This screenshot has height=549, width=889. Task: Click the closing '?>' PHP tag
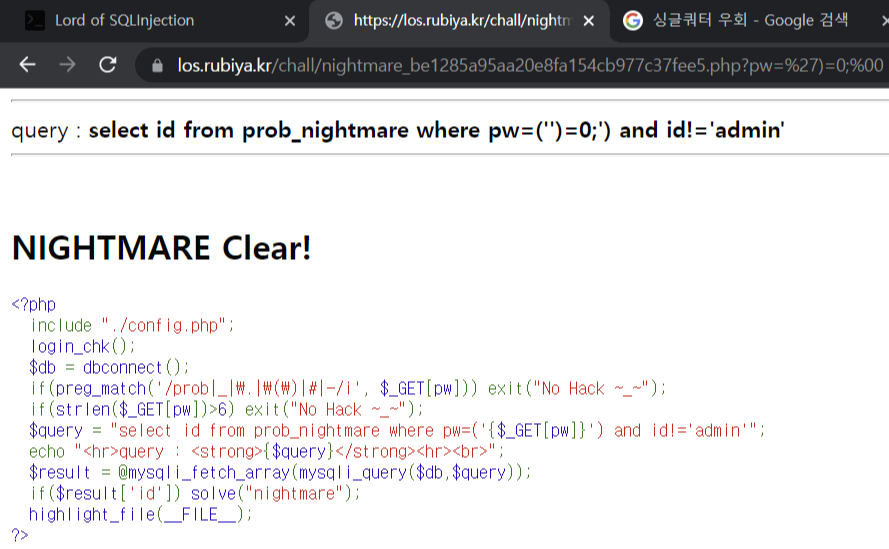coord(20,535)
